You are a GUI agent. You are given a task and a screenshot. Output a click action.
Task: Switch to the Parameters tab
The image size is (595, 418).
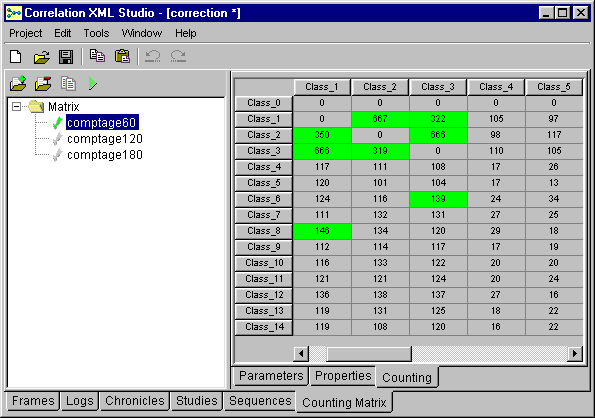271,376
